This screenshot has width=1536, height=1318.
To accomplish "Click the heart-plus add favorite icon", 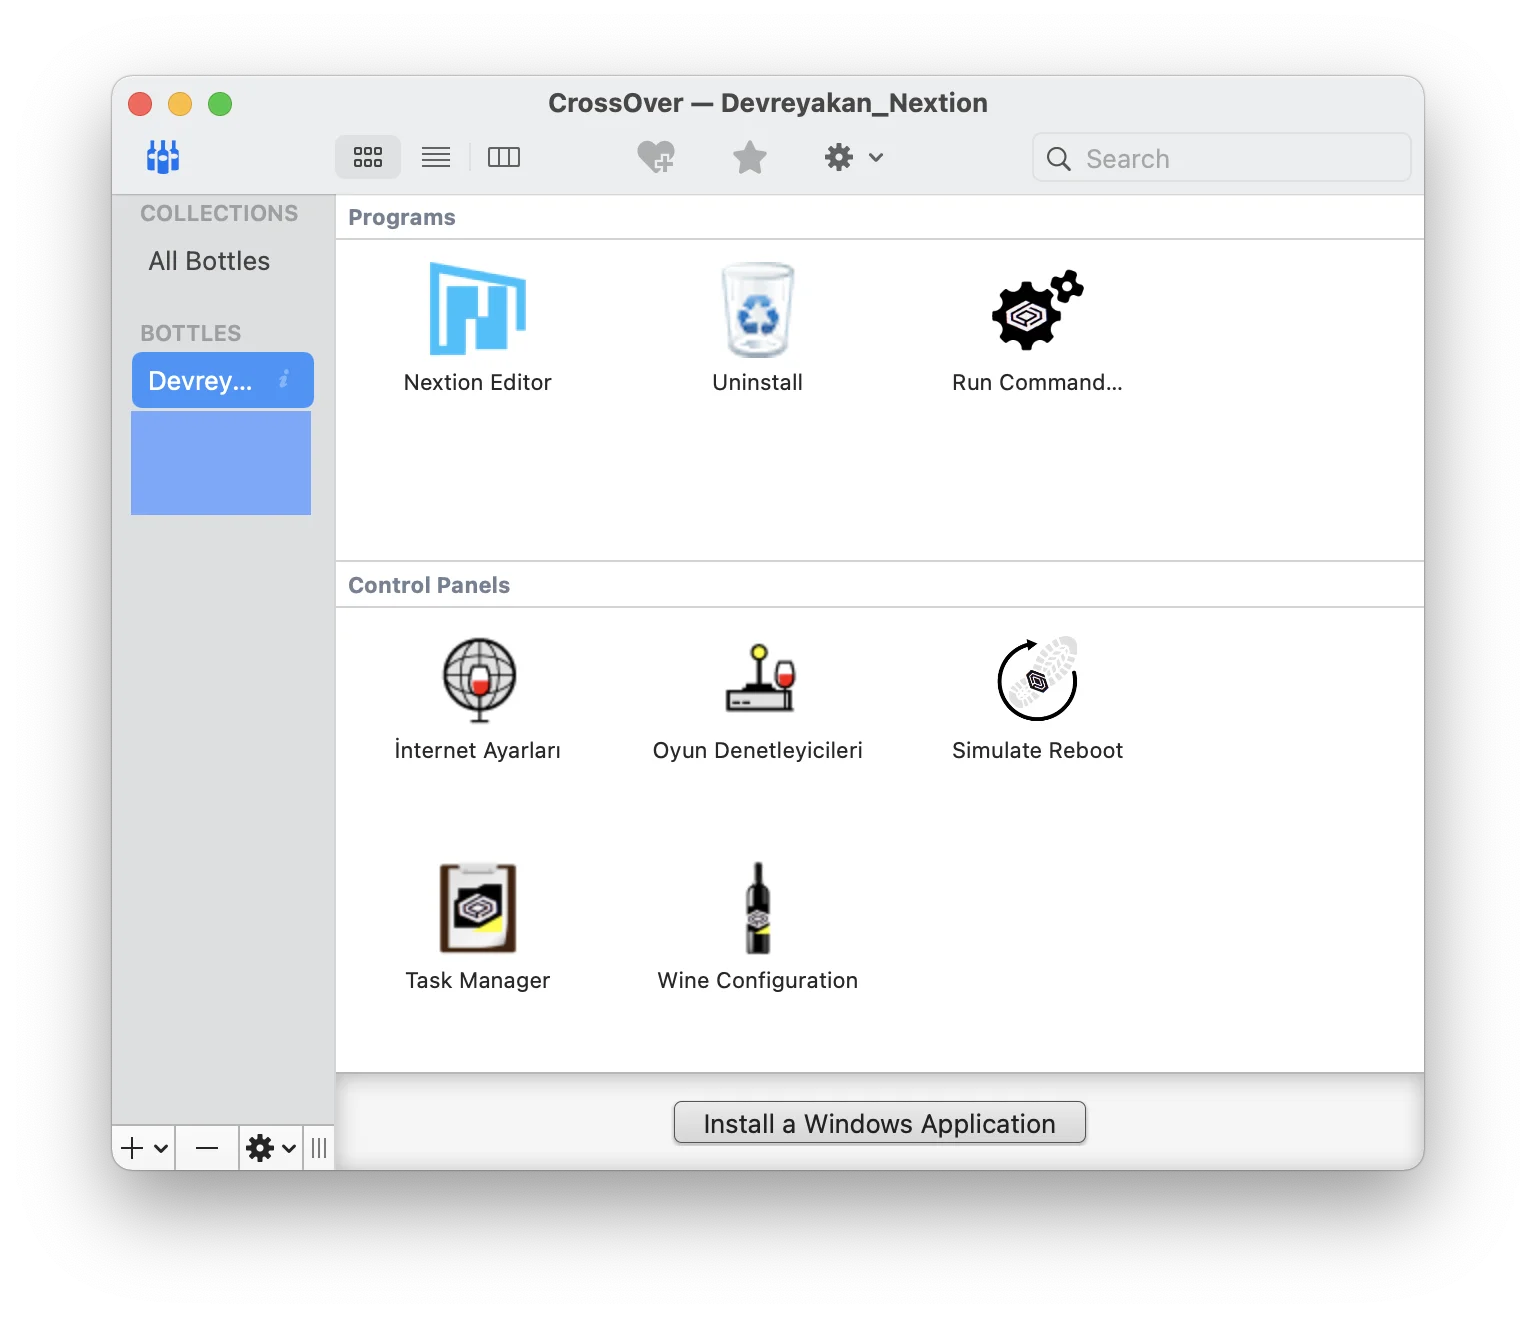I will pos(656,157).
